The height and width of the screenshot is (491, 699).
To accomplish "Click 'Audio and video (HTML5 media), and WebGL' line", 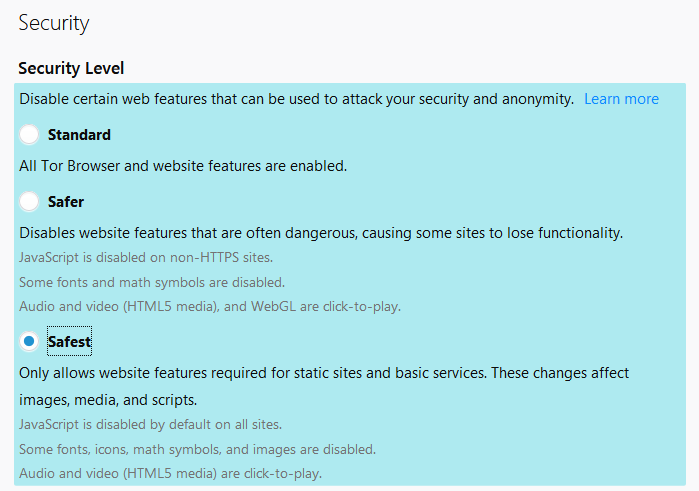I will click(210, 306).
